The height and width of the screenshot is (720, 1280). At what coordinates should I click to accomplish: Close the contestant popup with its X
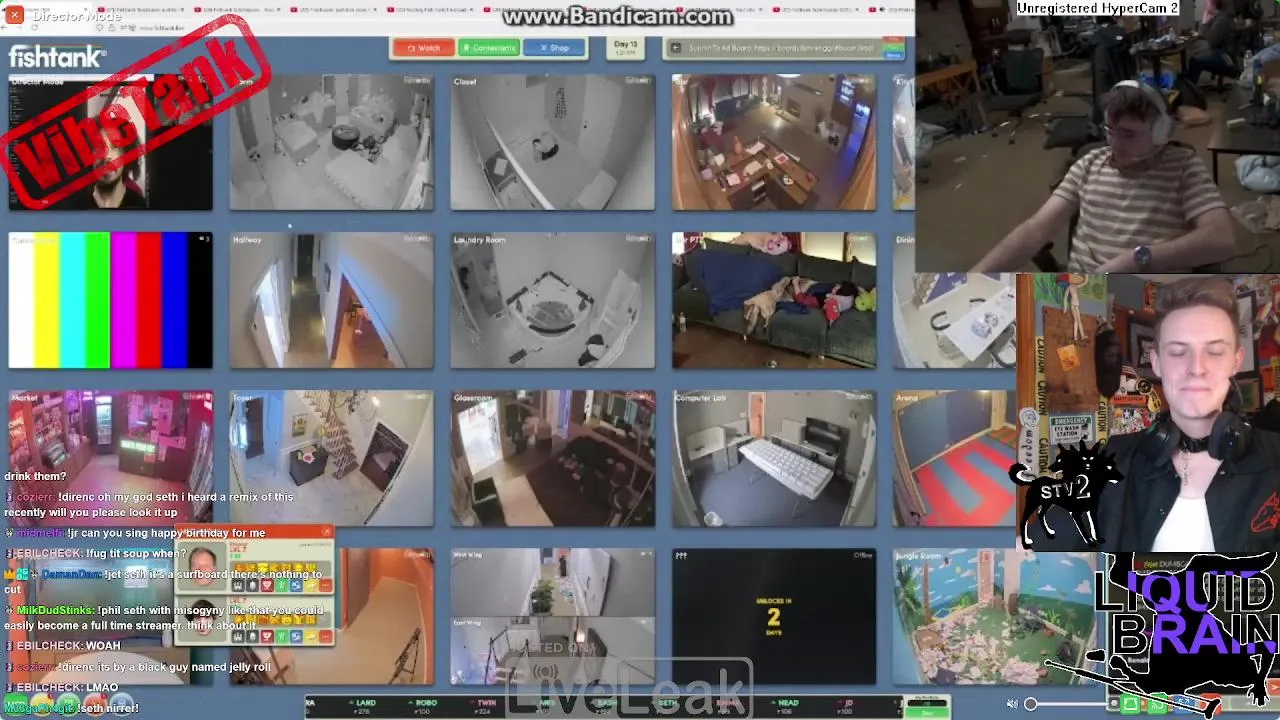coord(326,531)
